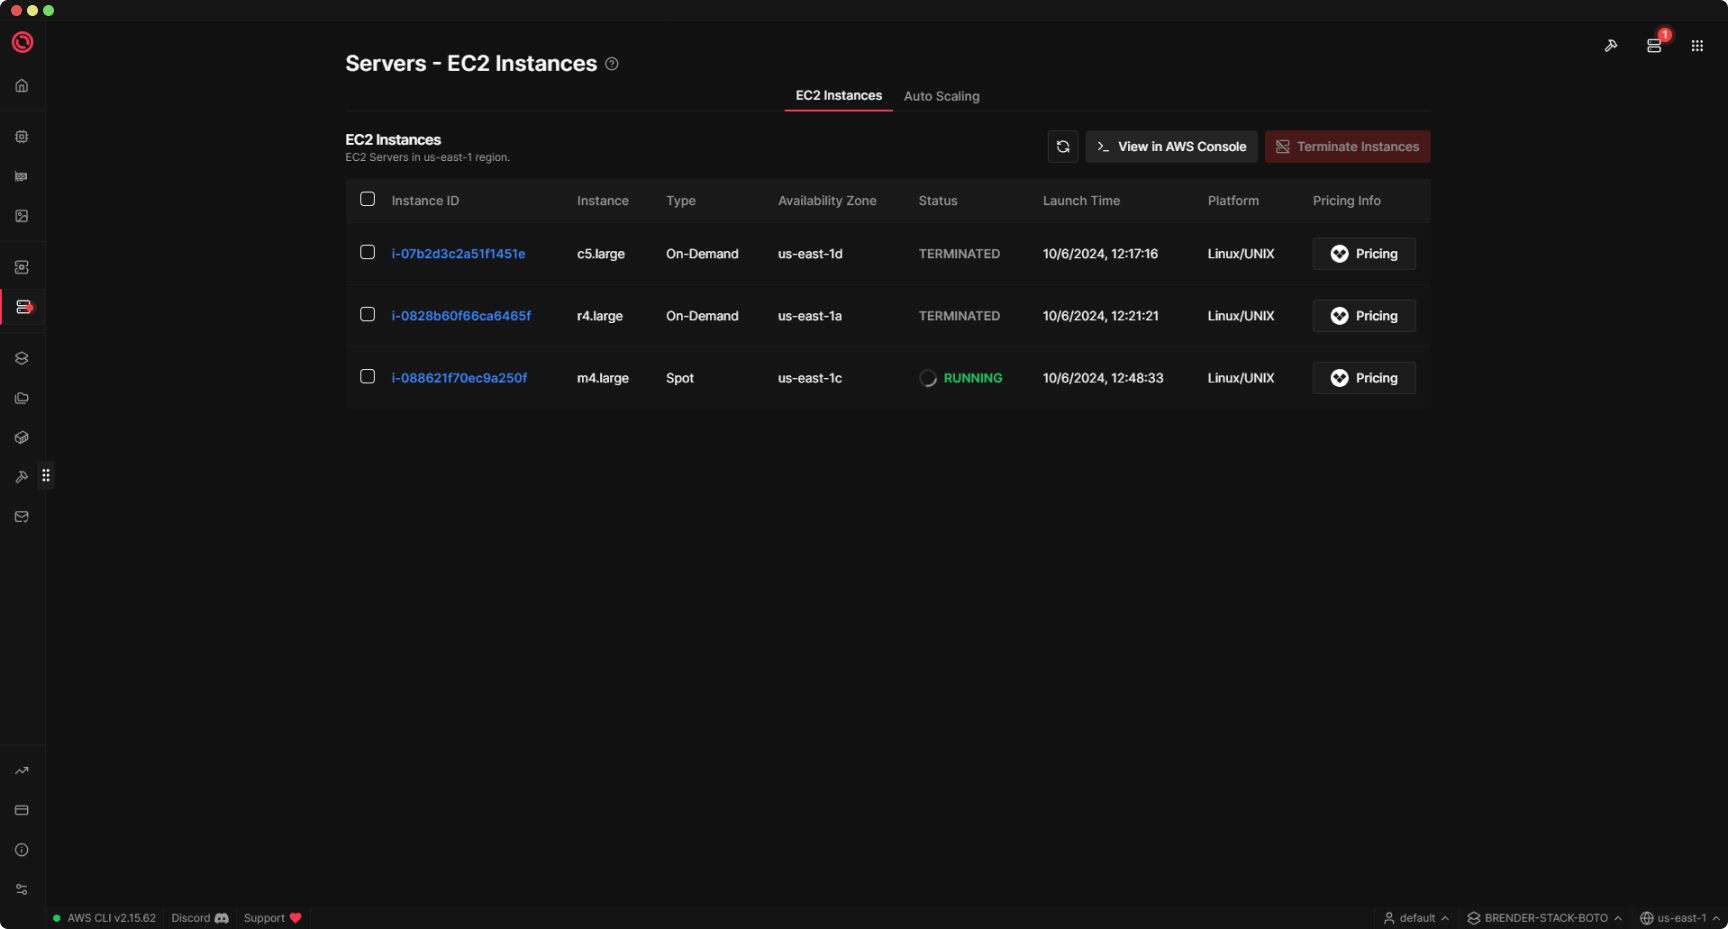Click the hammer icon in top right
1728x929 pixels.
[1611, 45]
